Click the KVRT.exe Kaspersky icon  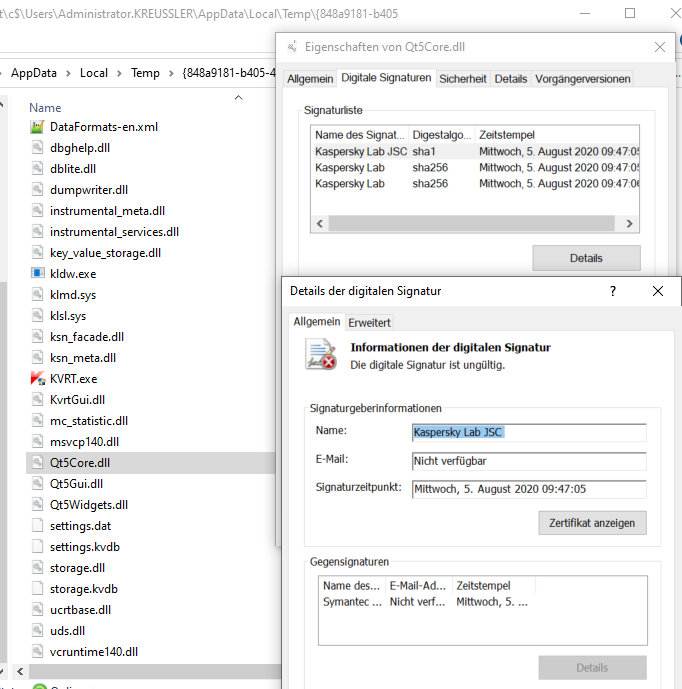[38, 378]
